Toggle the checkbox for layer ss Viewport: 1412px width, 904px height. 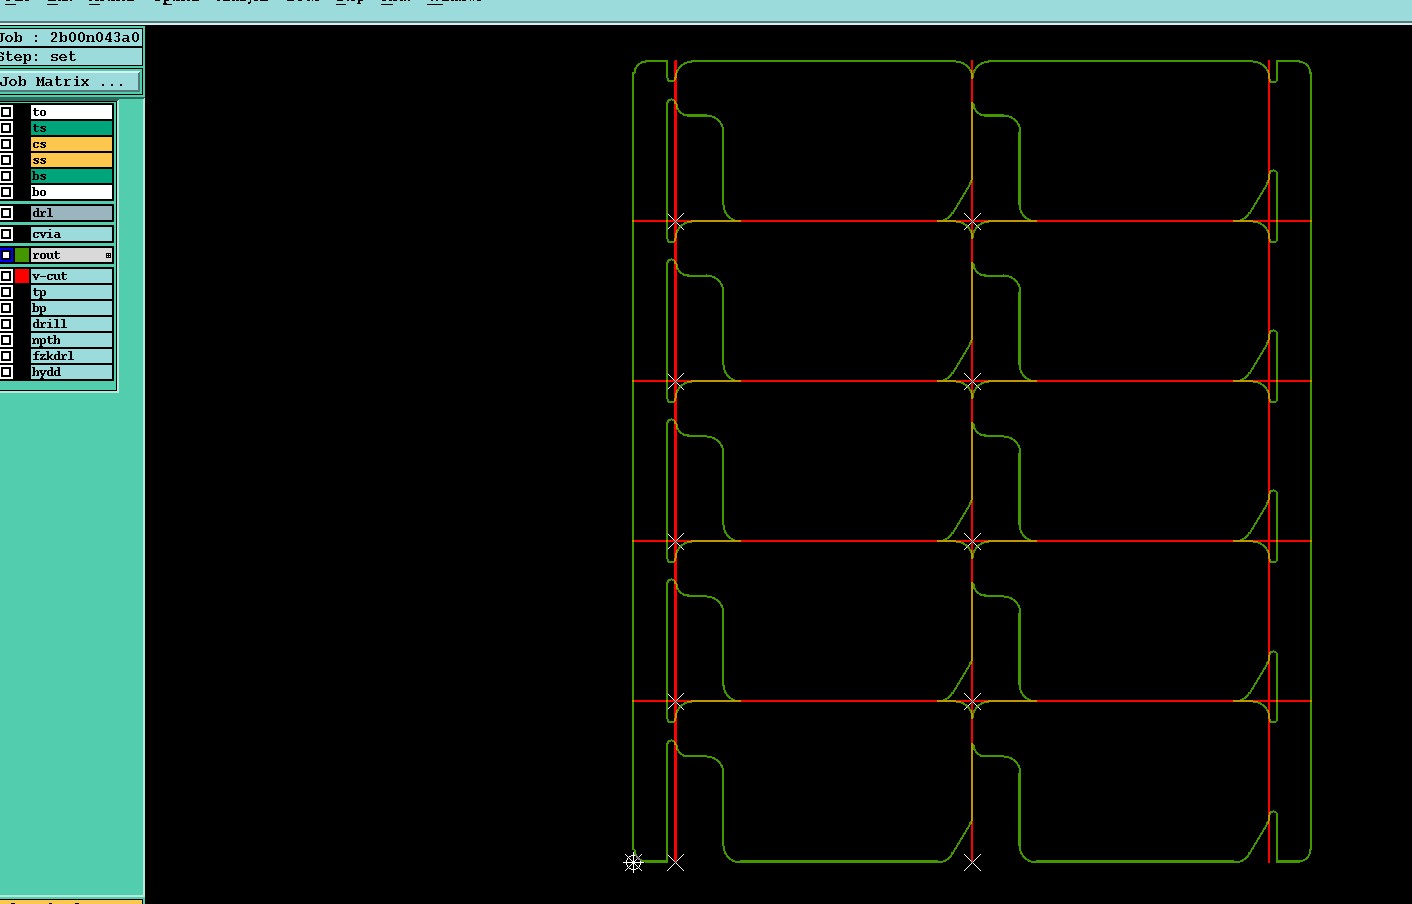point(6,160)
